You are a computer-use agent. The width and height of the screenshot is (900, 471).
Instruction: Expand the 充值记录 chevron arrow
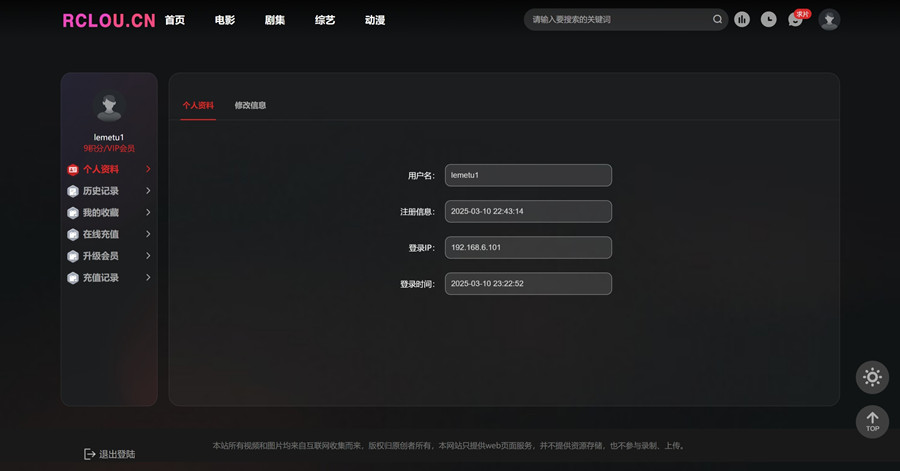[148, 278]
